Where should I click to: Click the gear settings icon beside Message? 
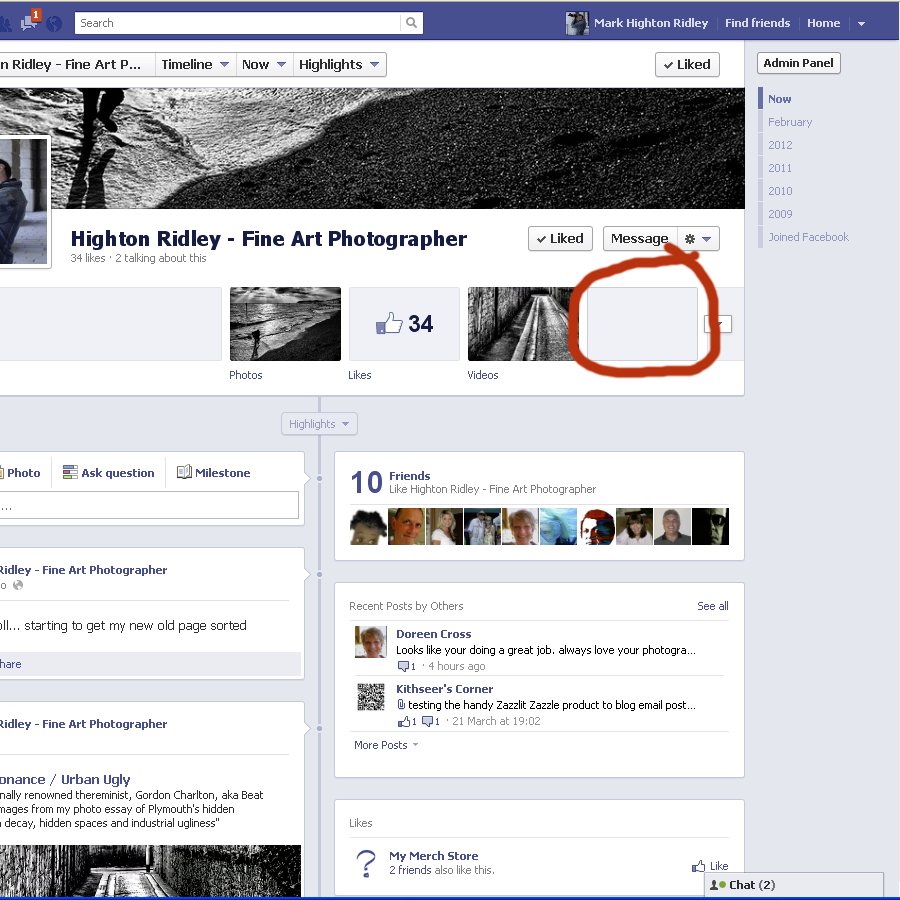(x=690, y=239)
